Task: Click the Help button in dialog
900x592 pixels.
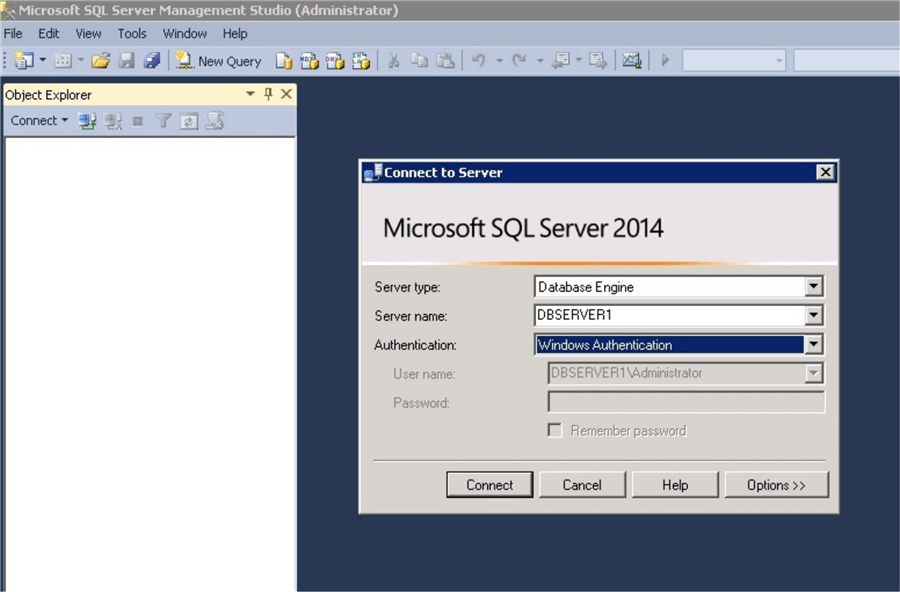Action: tap(675, 485)
